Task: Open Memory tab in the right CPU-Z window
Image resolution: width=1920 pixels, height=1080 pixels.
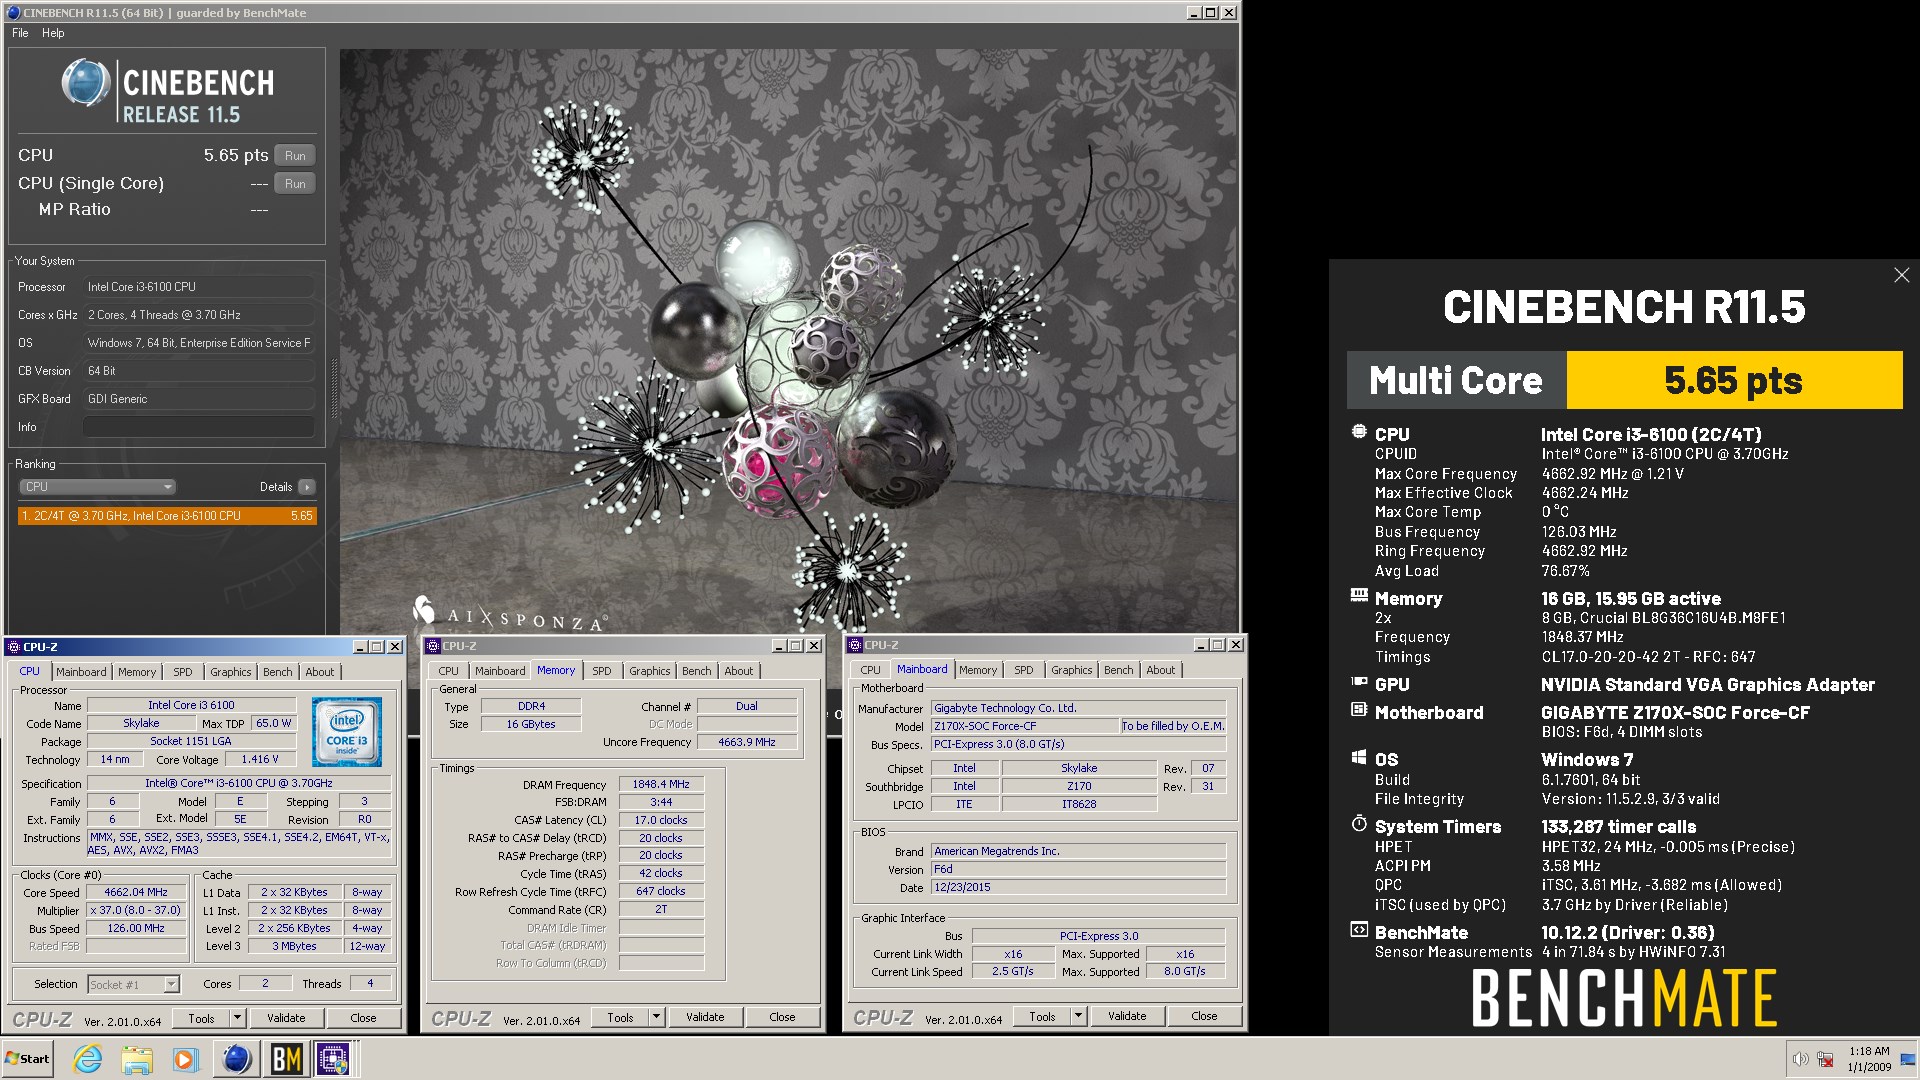Action: tap(978, 670)
